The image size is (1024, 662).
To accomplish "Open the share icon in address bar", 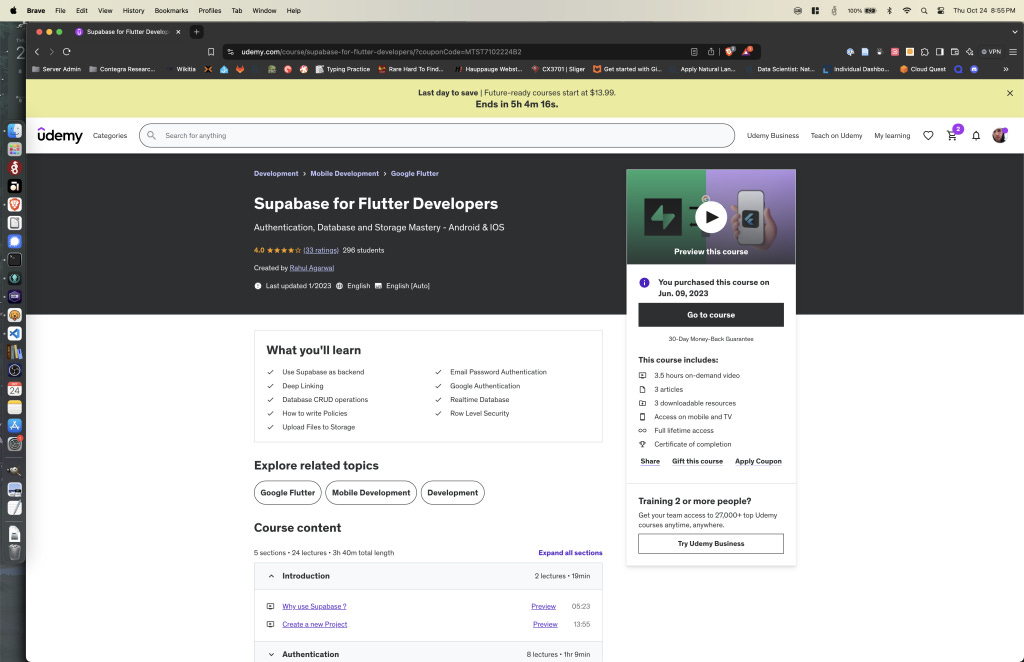I will coord(711,52).
